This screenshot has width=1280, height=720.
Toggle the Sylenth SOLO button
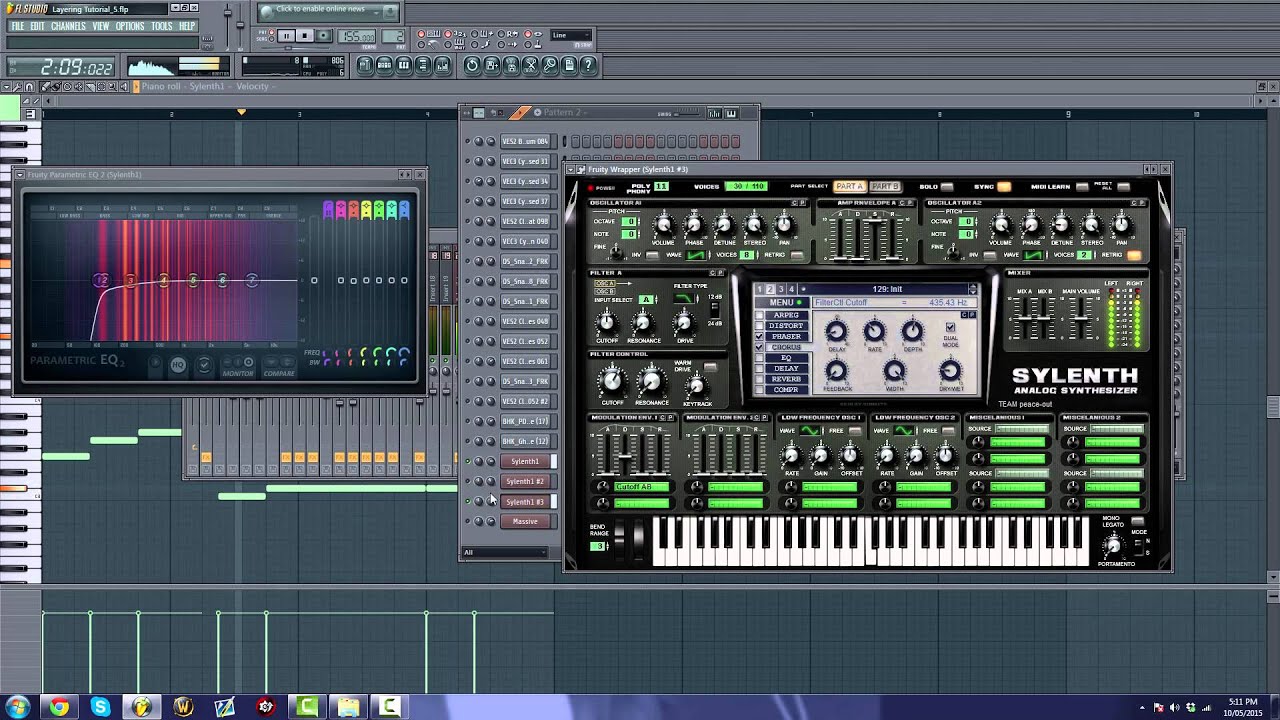947,187
